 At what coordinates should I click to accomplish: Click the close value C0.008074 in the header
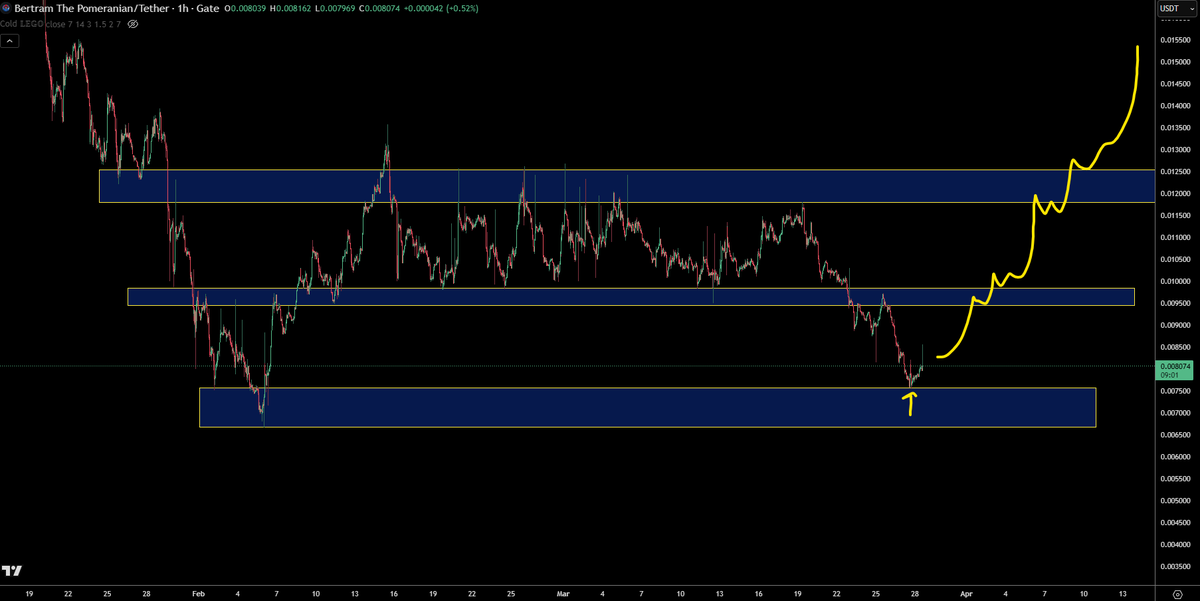pyautogui.click(x=377, y=9)
